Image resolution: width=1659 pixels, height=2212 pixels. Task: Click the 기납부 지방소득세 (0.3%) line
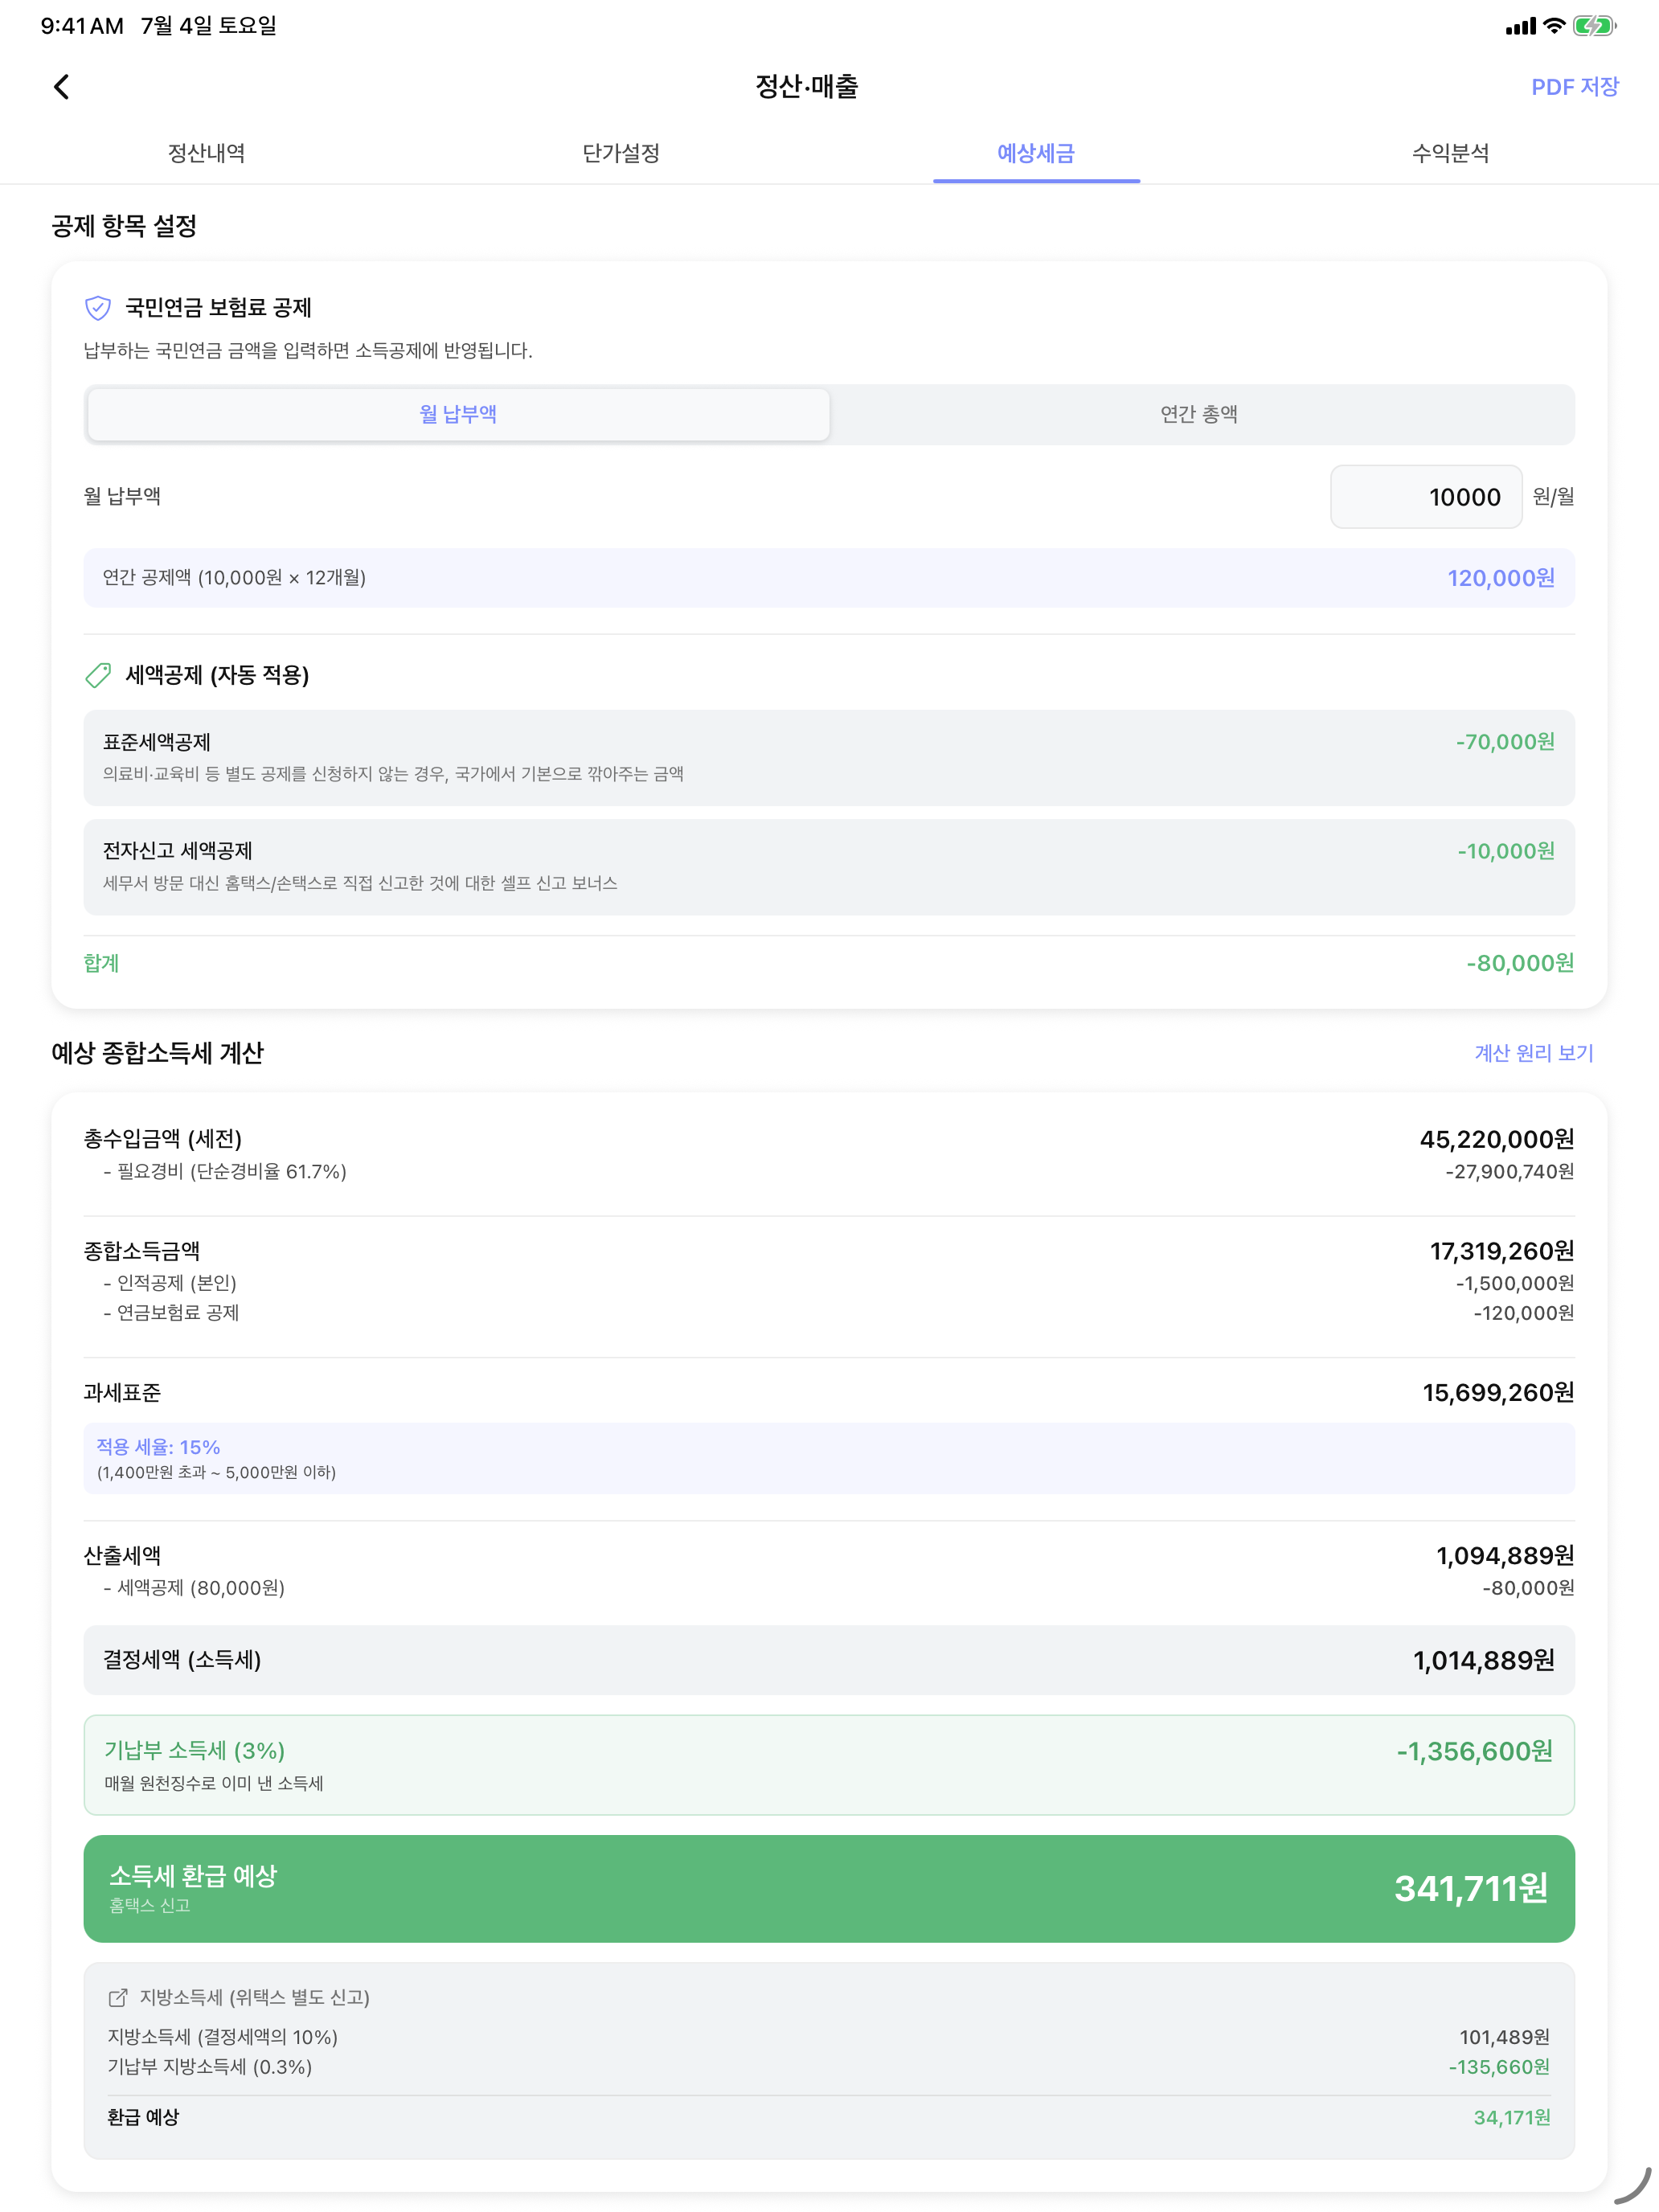[x=210, y=2067]
